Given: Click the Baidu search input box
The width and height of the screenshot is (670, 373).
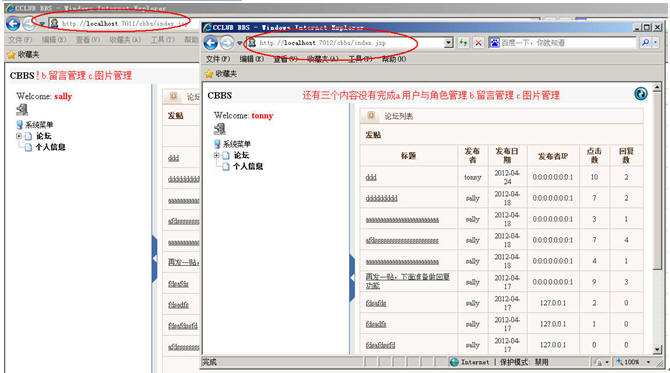Looking at the screenshot, I should (568, 43).
